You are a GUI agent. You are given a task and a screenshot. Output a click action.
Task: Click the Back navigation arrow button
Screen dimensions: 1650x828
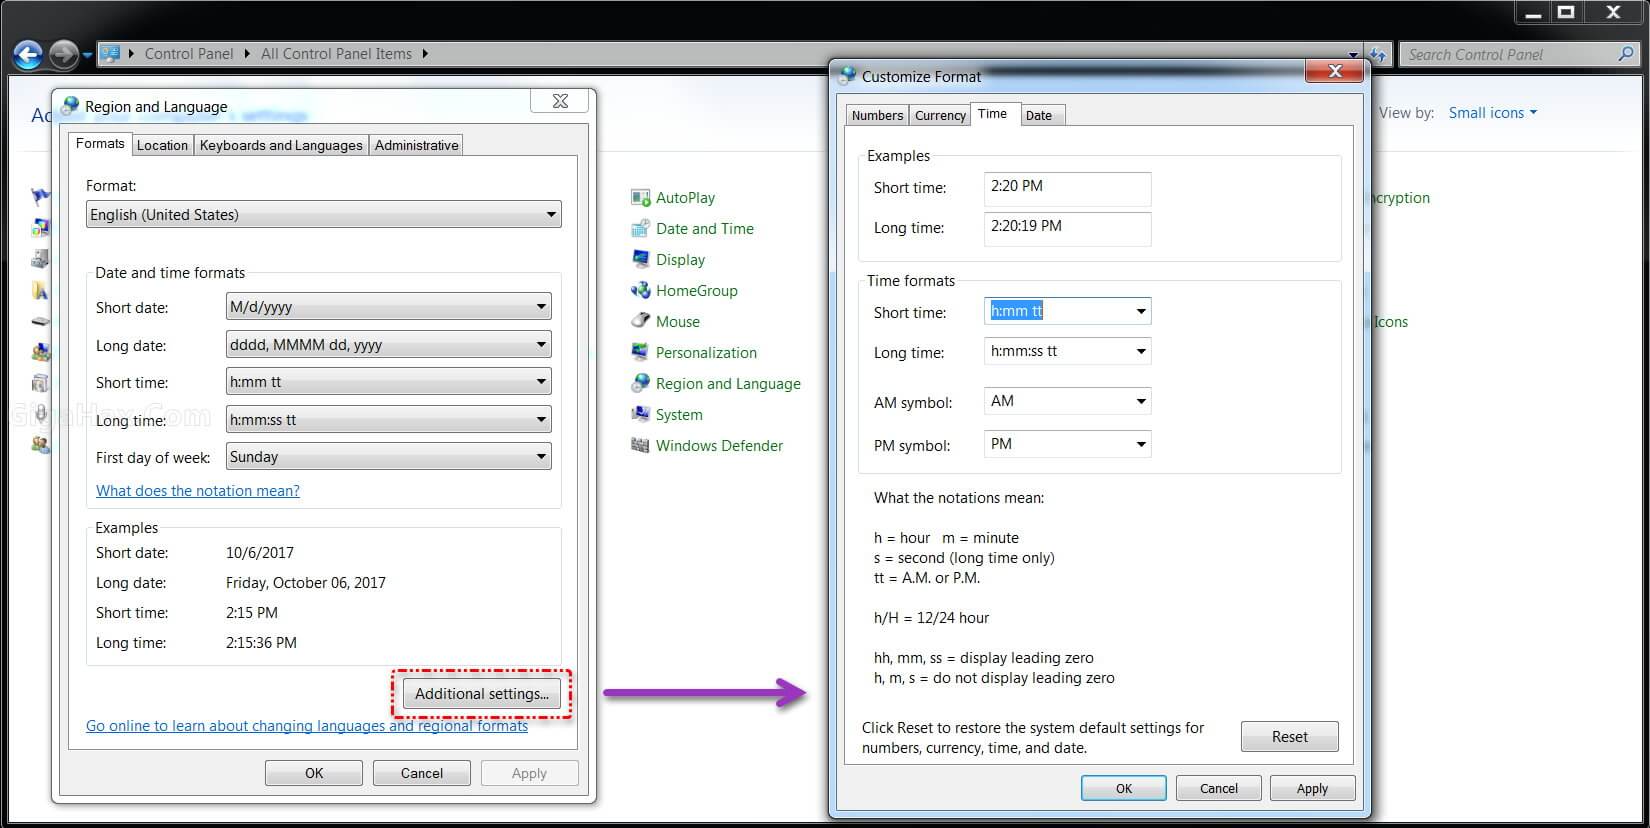pyautogui.click(x=28, y=54)
